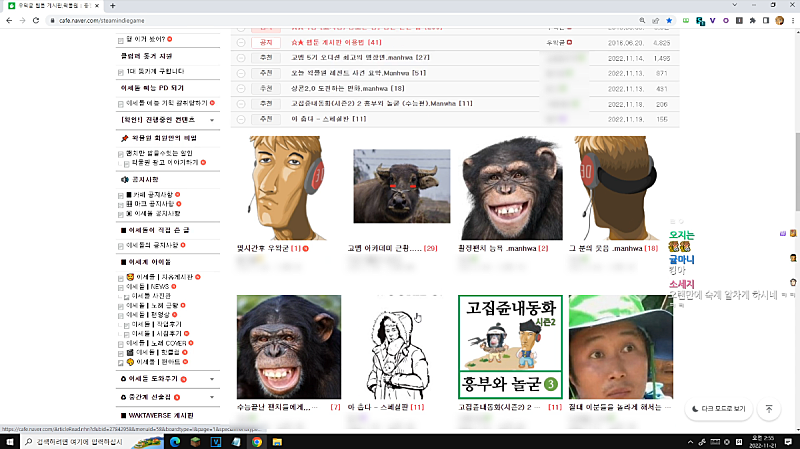Expand the WAKTAVERSE 게시판 section arrow
Screen dimensions: 800x449
pyautogui.click(x=211, y=414)
